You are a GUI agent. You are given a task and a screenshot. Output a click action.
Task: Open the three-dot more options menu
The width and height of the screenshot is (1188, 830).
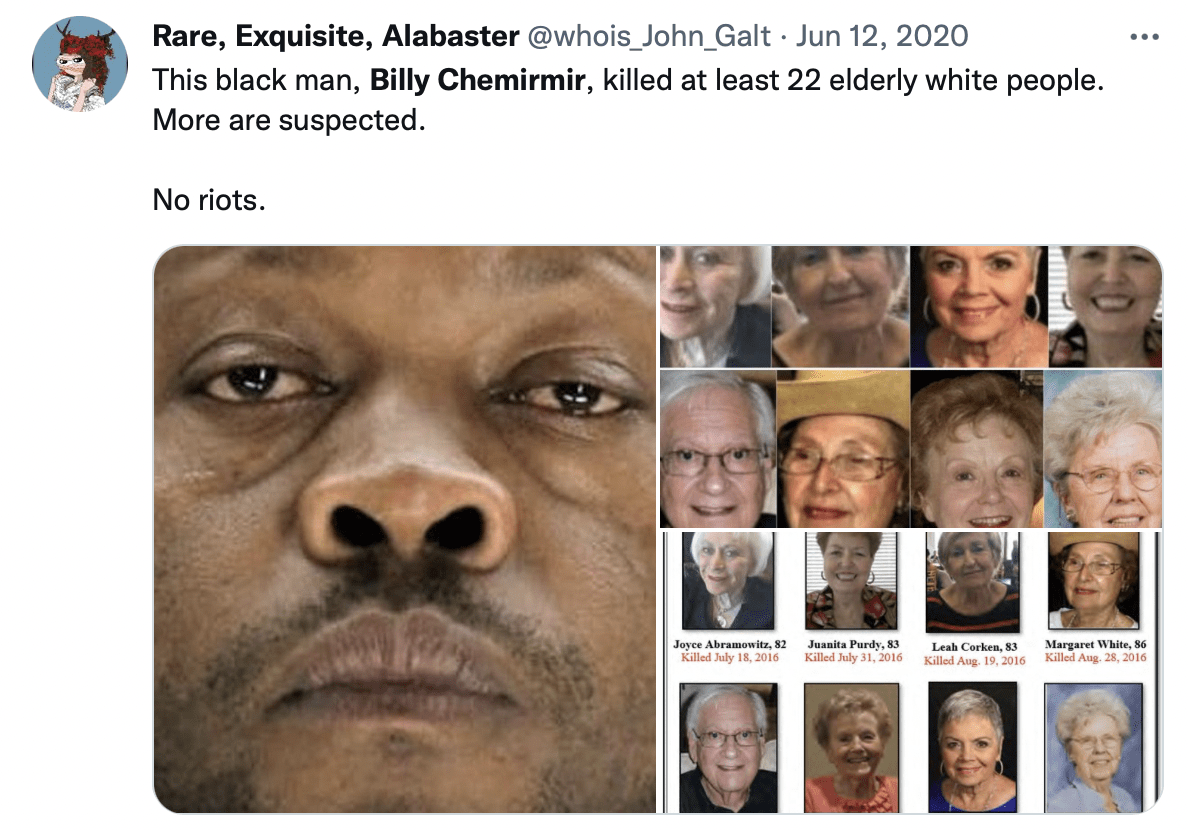pos(1144,36)
